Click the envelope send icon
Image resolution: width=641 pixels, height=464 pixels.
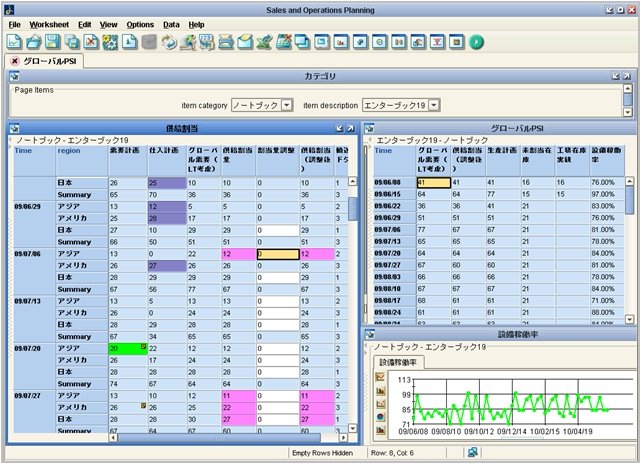tap(245, 42)
